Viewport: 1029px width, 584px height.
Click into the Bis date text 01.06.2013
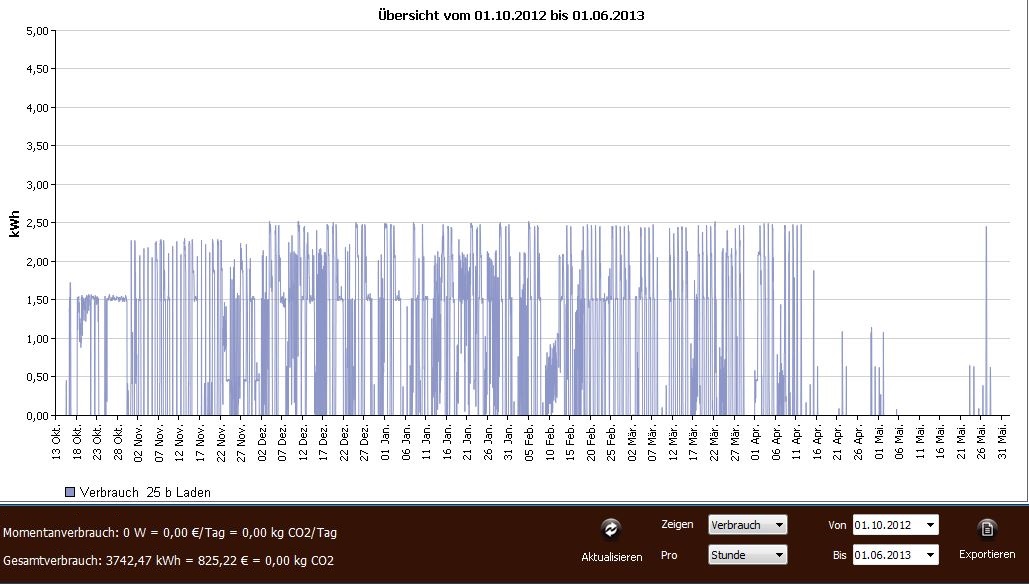pyautogui.click(x=886, y=555)
